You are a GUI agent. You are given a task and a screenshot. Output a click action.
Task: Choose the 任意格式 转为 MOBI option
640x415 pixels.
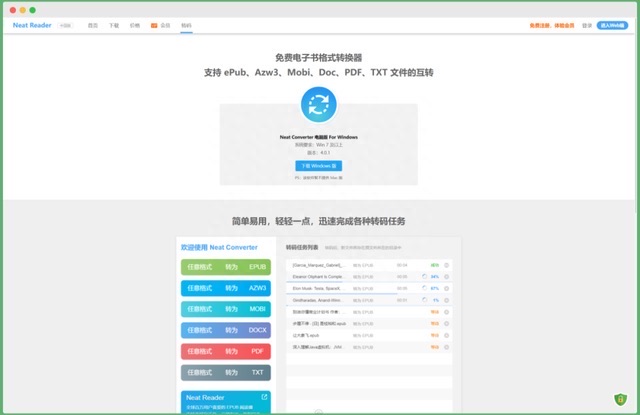click(225, 309)
